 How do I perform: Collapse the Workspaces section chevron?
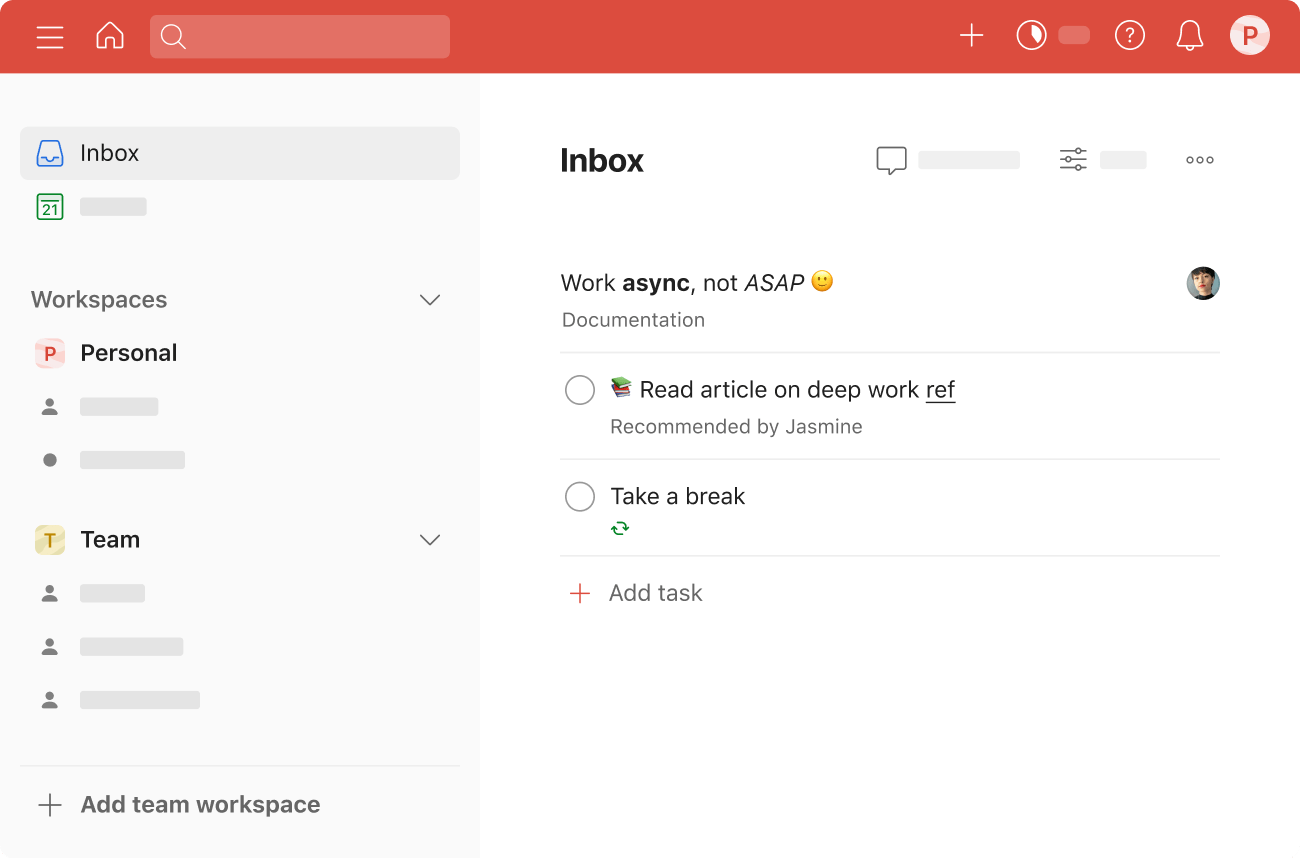[x=430, y=300]
